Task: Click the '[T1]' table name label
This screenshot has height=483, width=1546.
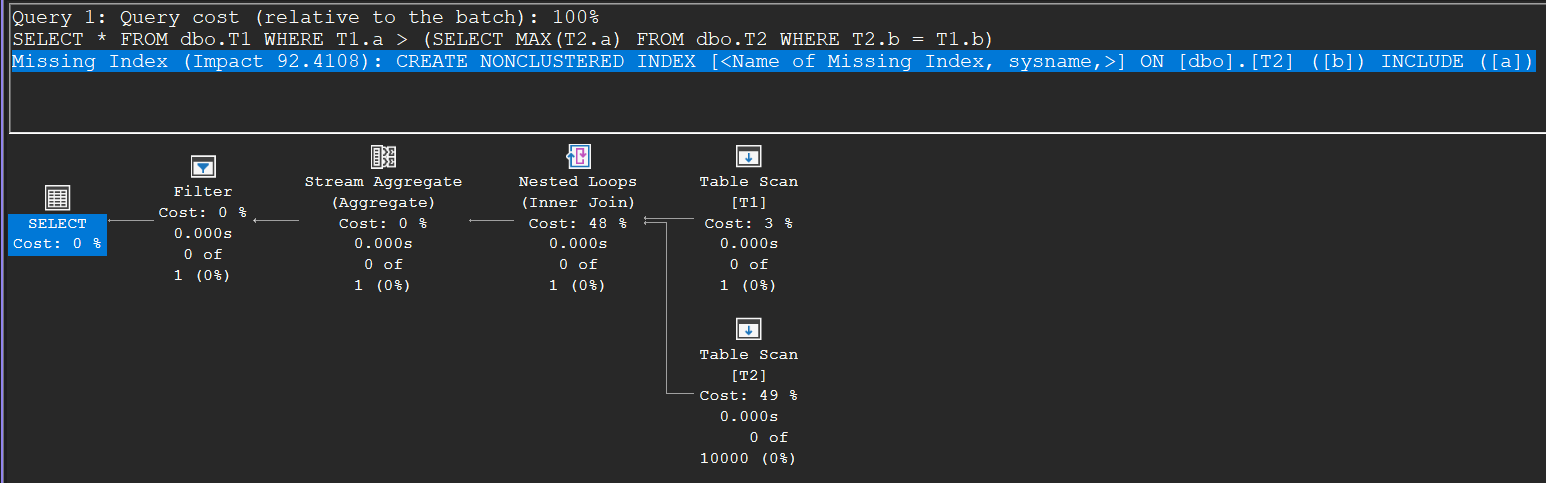Action: coord(749,202)
